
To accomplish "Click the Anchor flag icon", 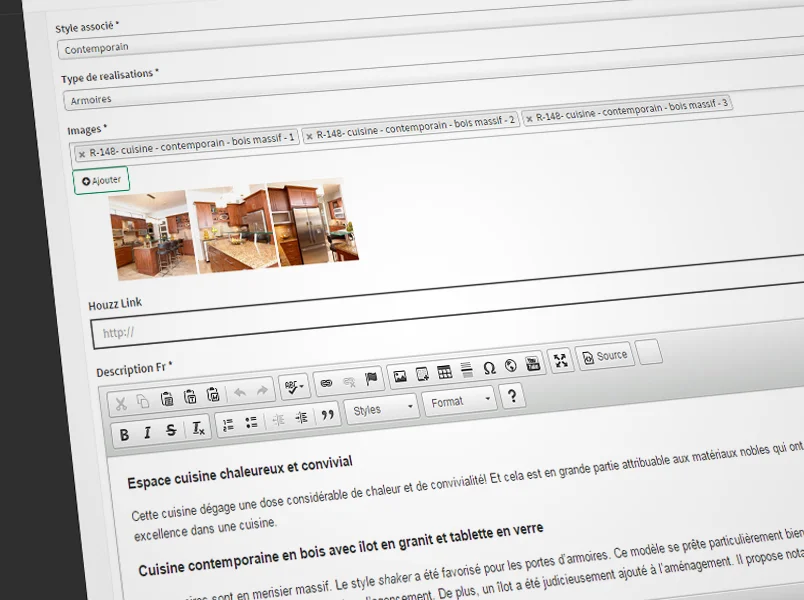I will (x=371, y=379).
